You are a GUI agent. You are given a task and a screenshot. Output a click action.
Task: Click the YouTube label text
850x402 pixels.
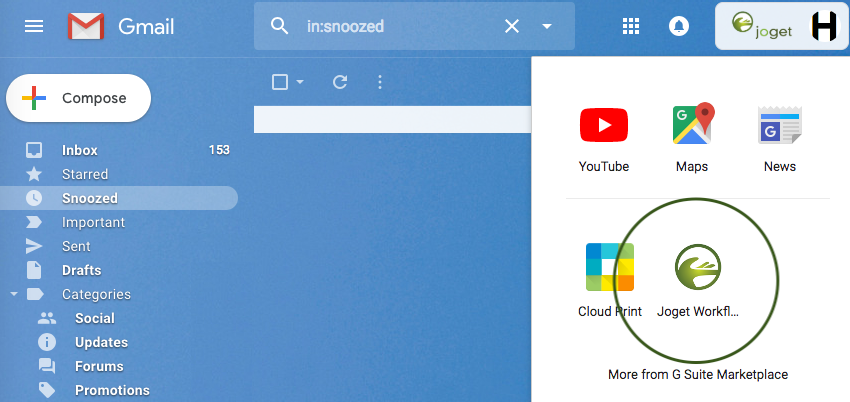coord(604,166)
